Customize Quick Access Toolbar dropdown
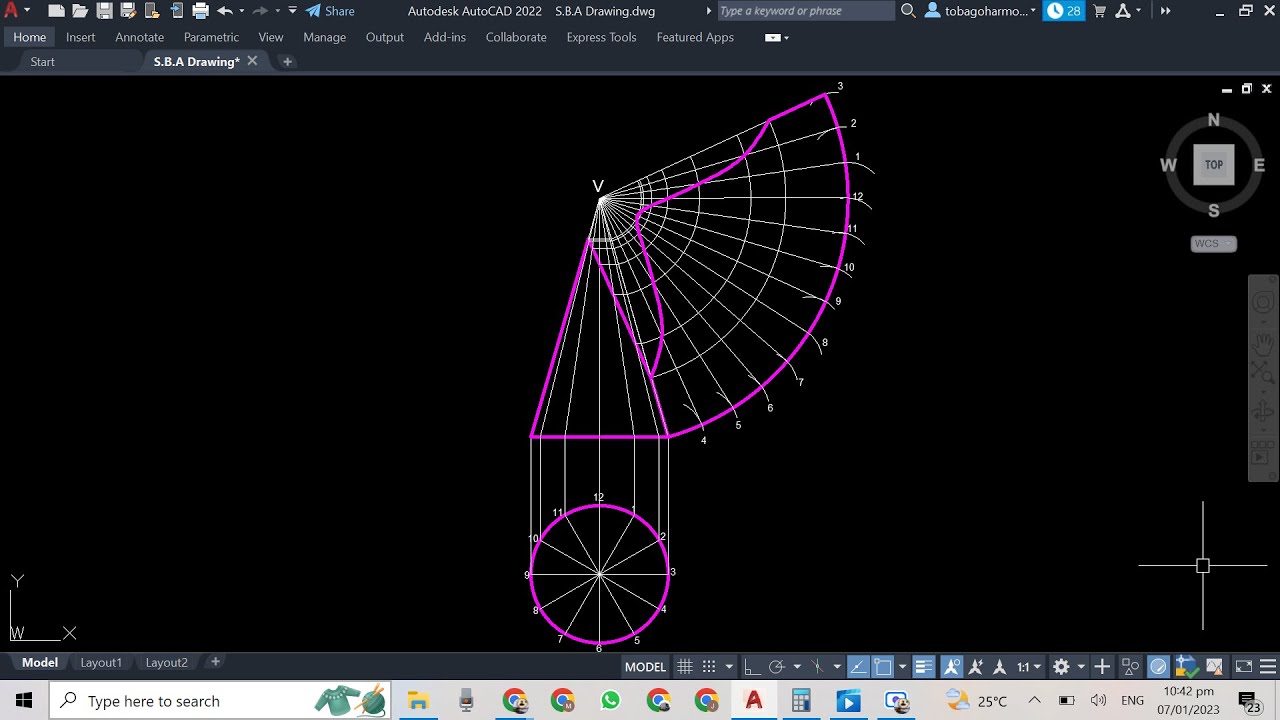Viewport: 1280px width, 720px height. pos(292,11)
